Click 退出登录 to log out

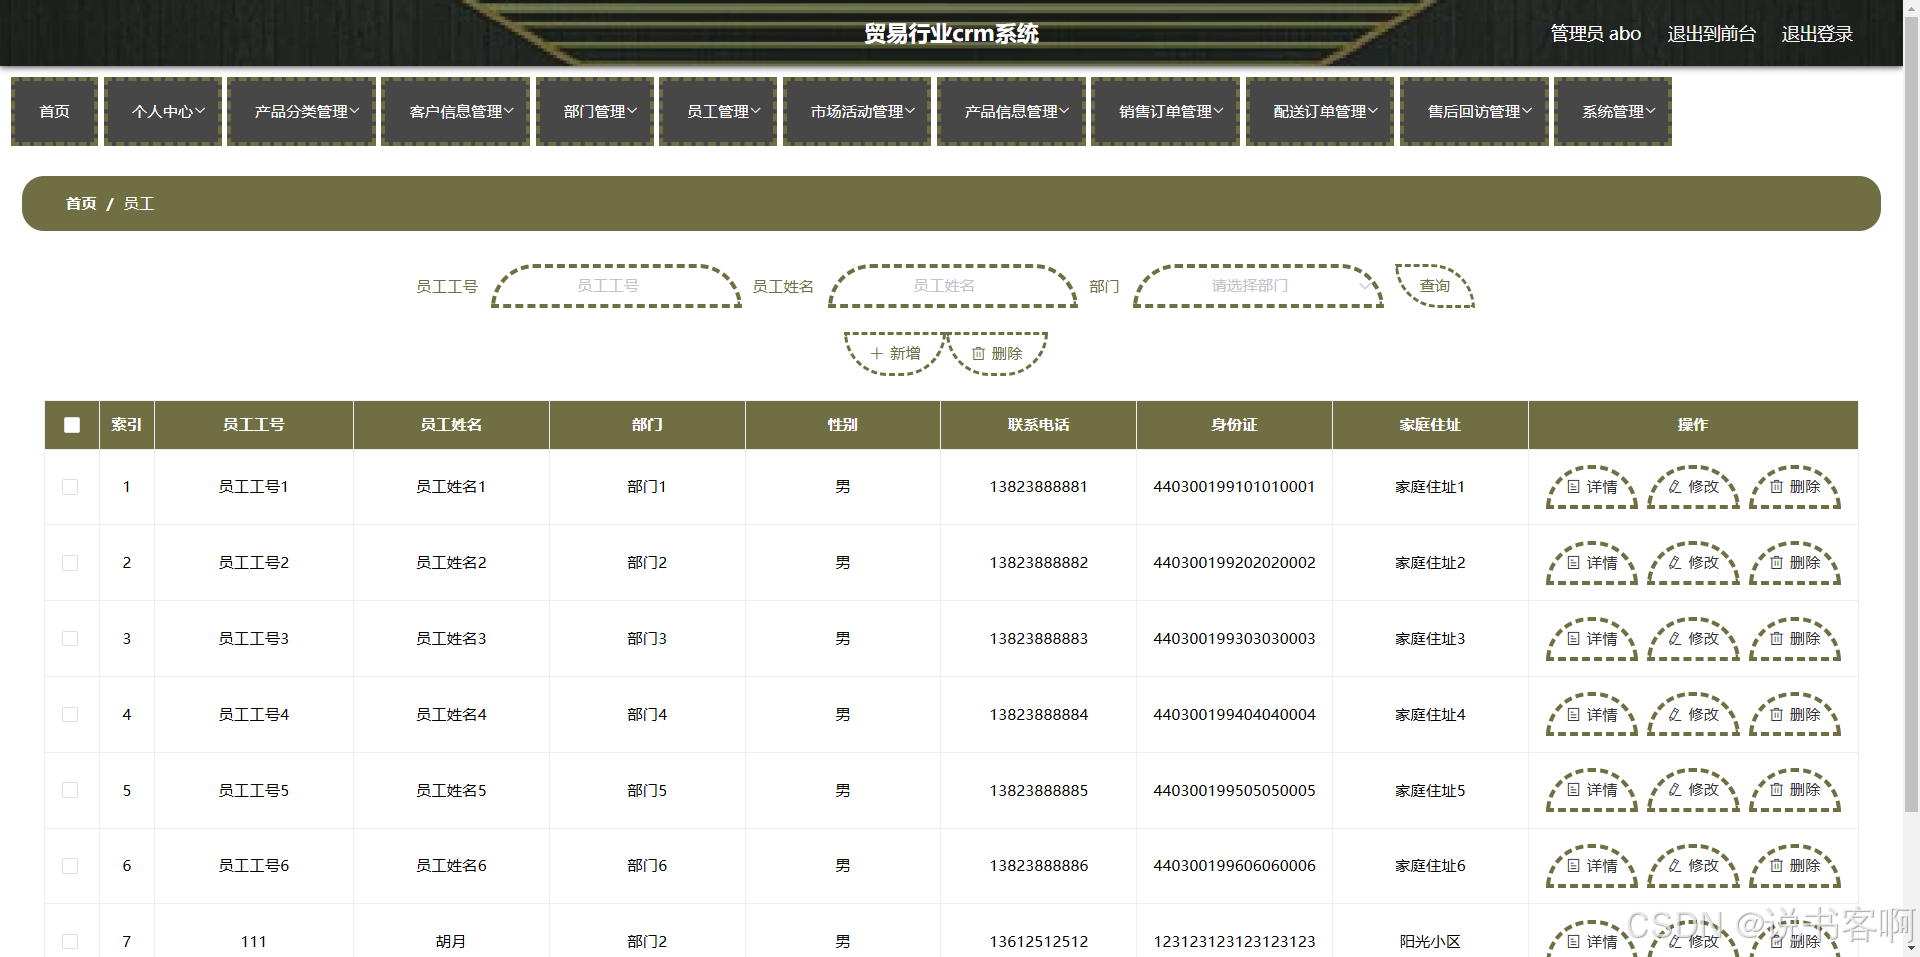click(x=1817, y=34)
